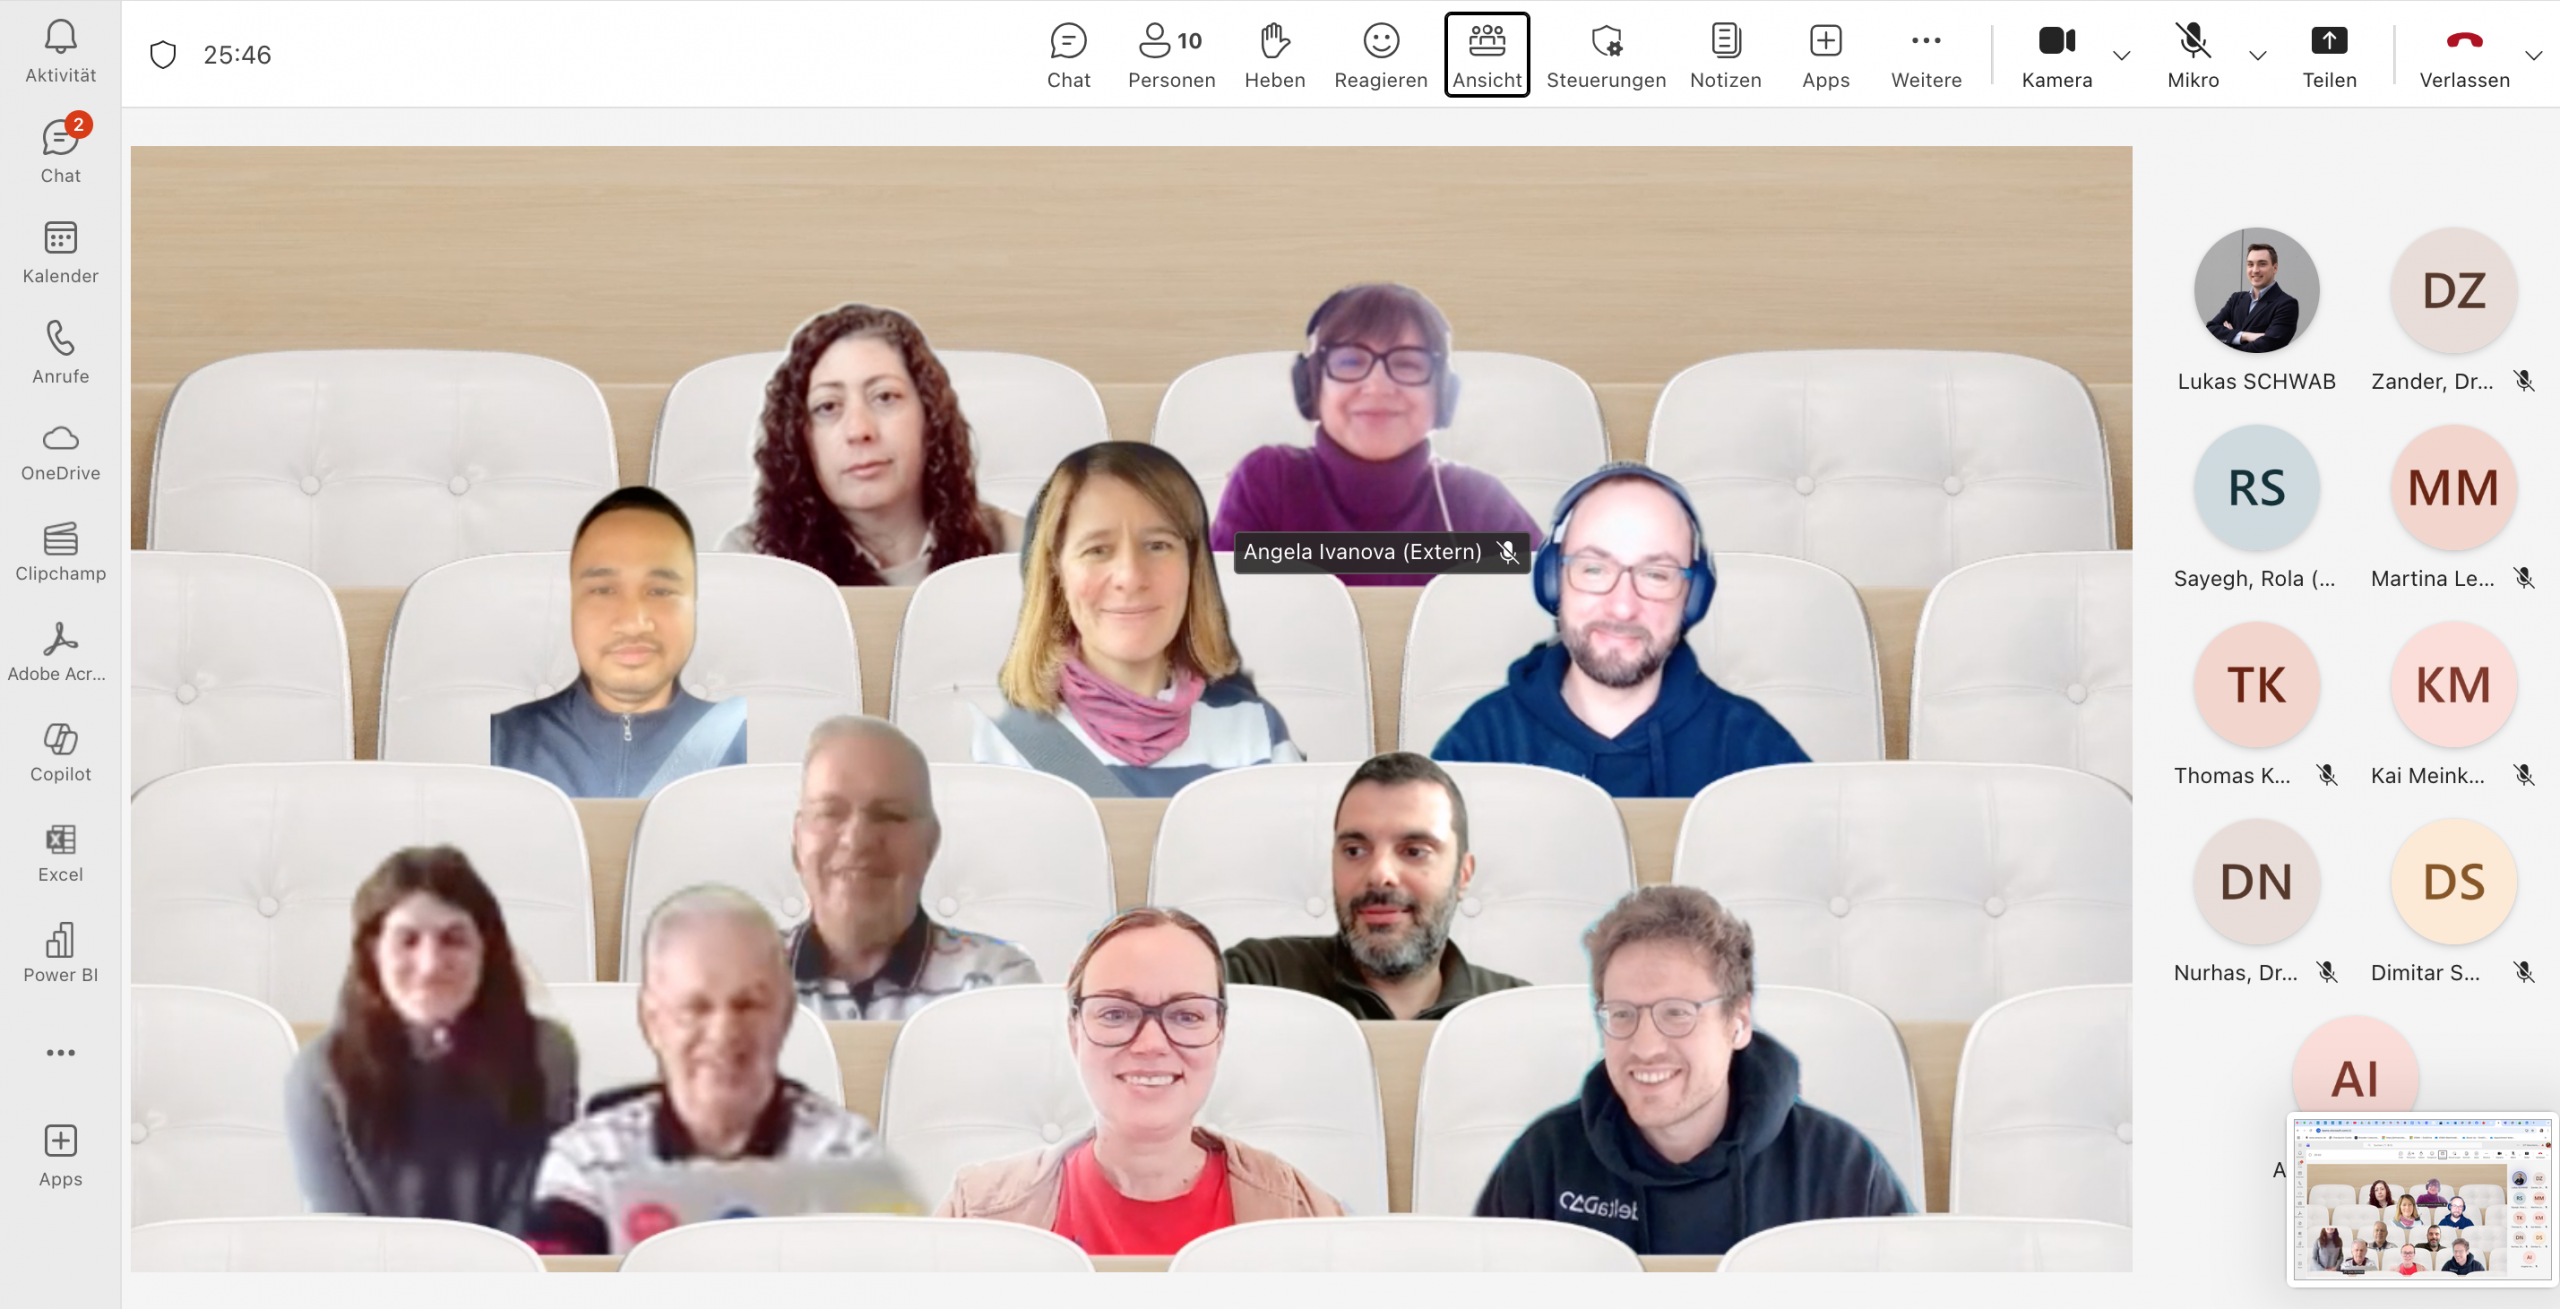Click the shared screen preview thumbnail

point(2421,1198)
